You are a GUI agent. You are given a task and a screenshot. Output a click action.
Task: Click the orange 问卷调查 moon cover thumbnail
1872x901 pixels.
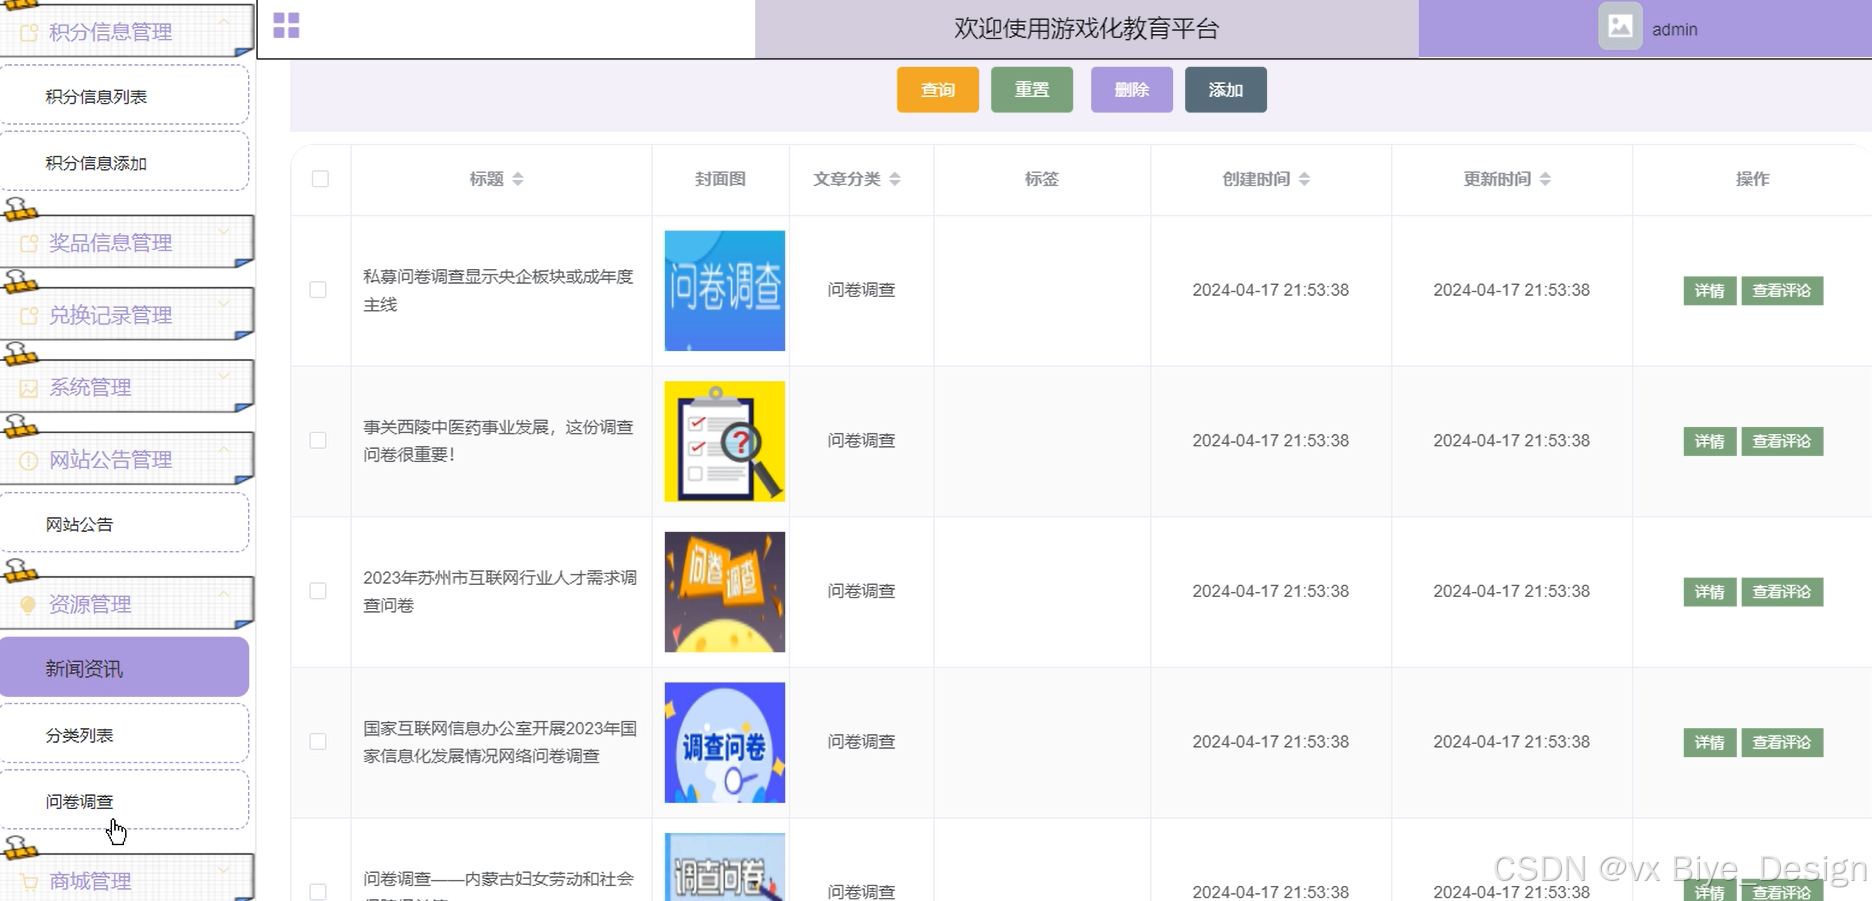[725, 592]
